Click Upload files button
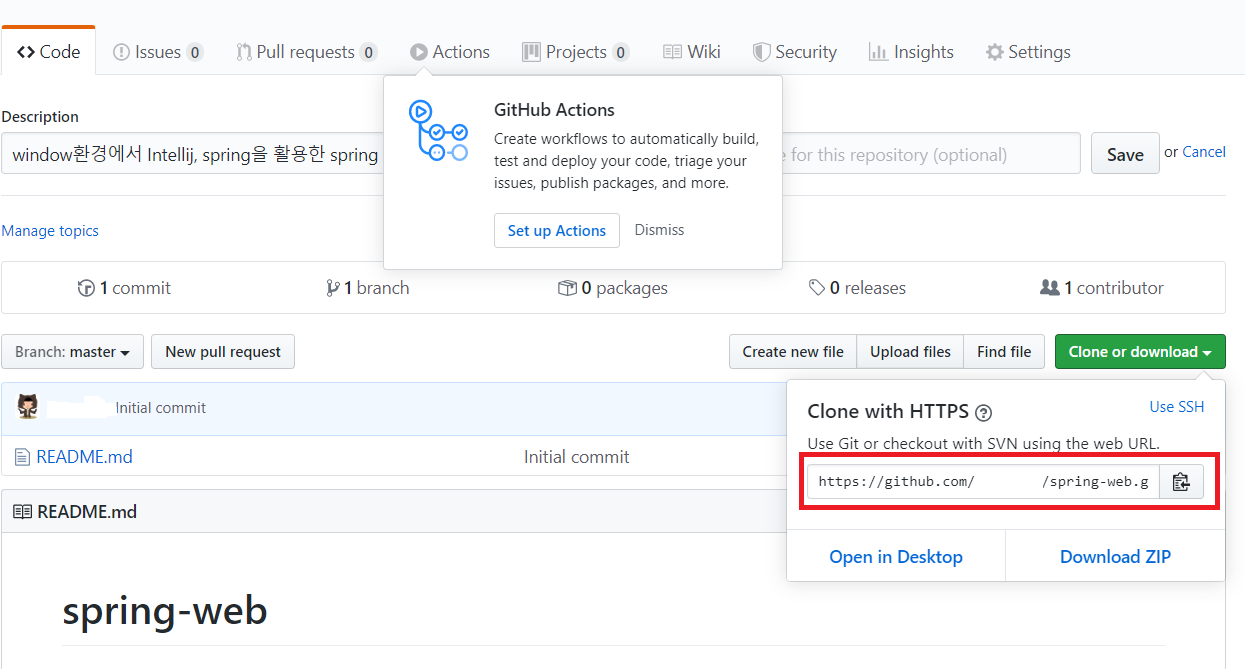 click(x=910, y=352)
